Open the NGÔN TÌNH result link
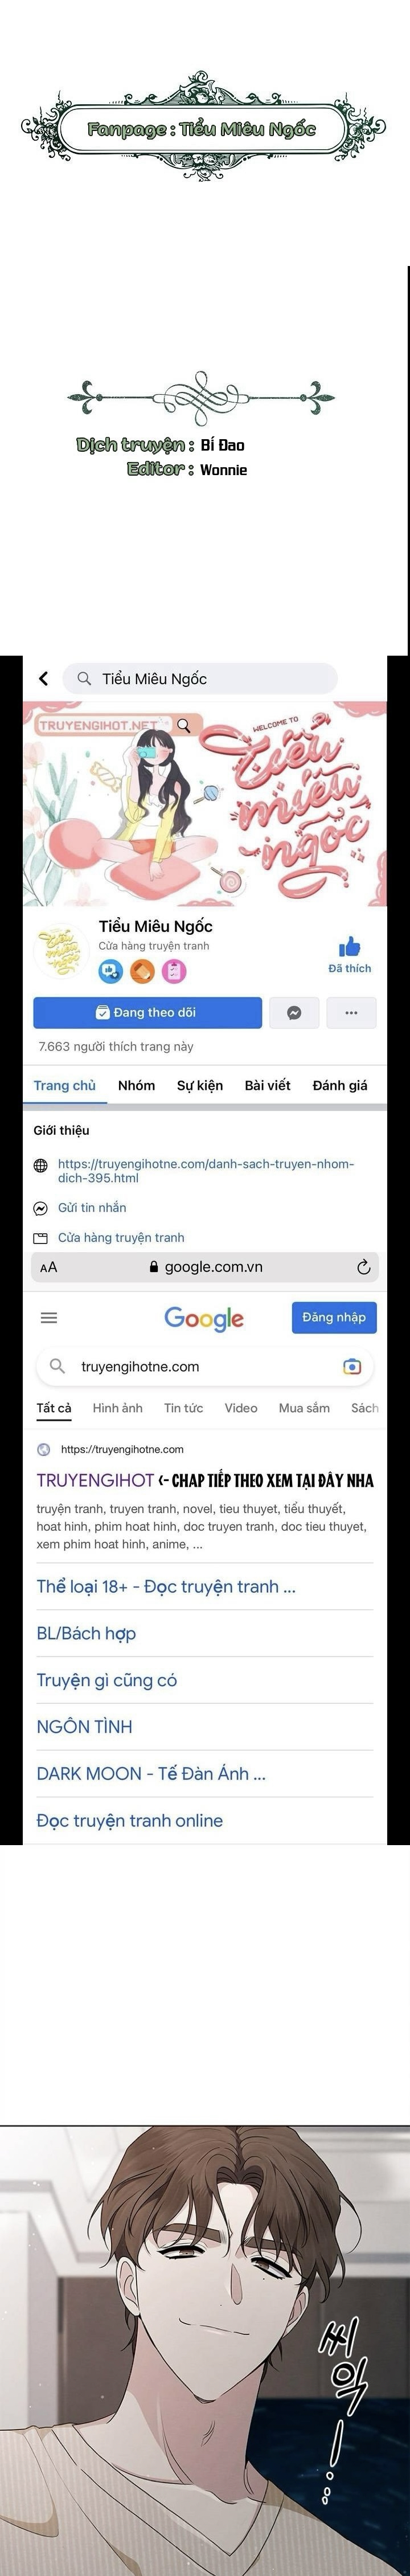This screenshot has width=410, height=2576. pyautogui.click(x=84, y=1726)
